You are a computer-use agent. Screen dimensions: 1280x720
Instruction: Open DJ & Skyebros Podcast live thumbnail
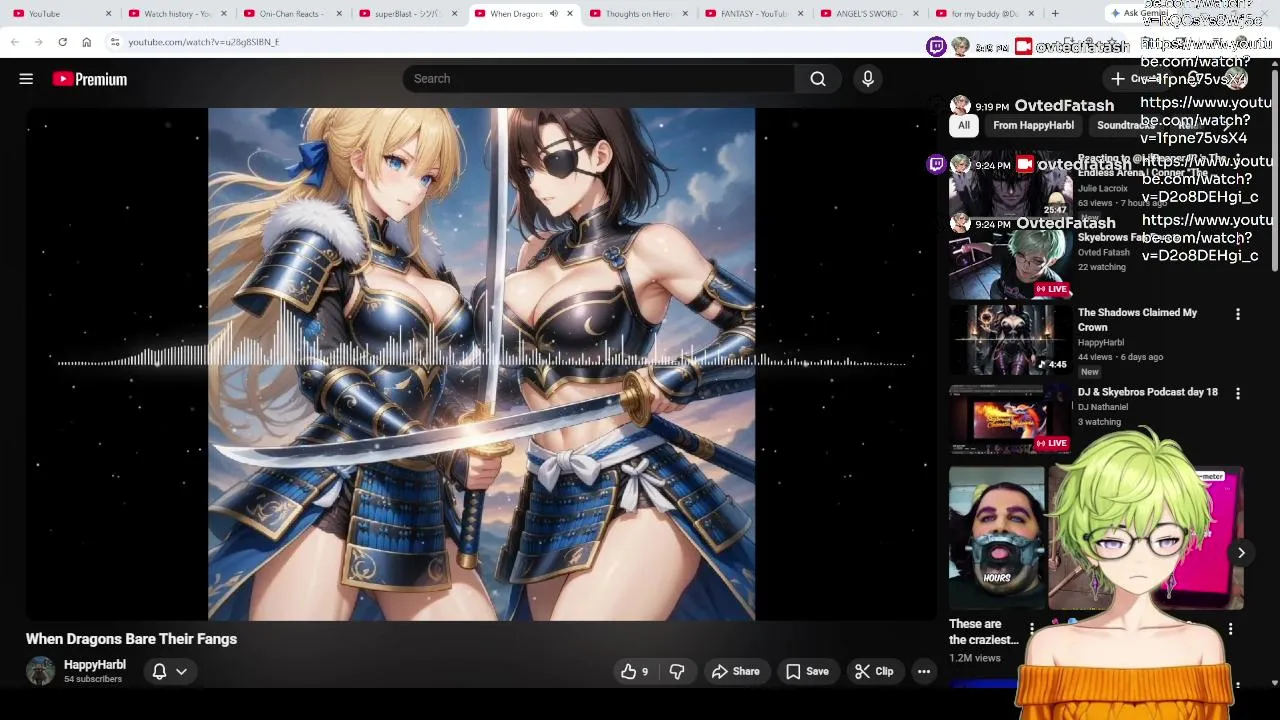1010,419
